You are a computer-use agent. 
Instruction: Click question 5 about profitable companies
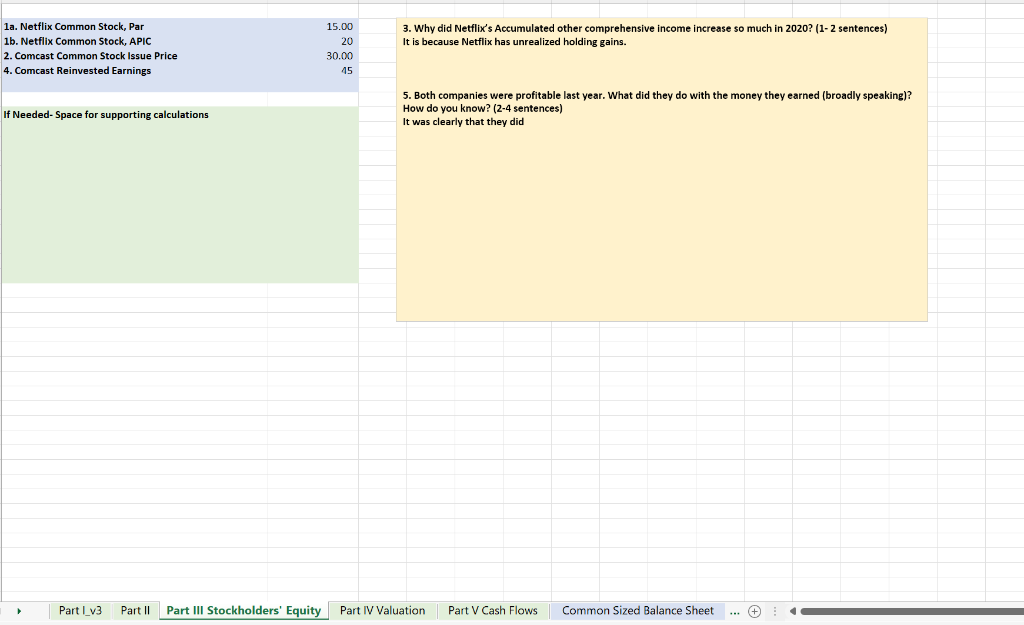657,95
